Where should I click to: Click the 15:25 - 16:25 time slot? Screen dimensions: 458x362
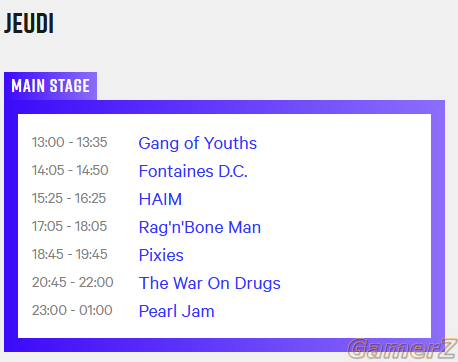coord(69,198)
